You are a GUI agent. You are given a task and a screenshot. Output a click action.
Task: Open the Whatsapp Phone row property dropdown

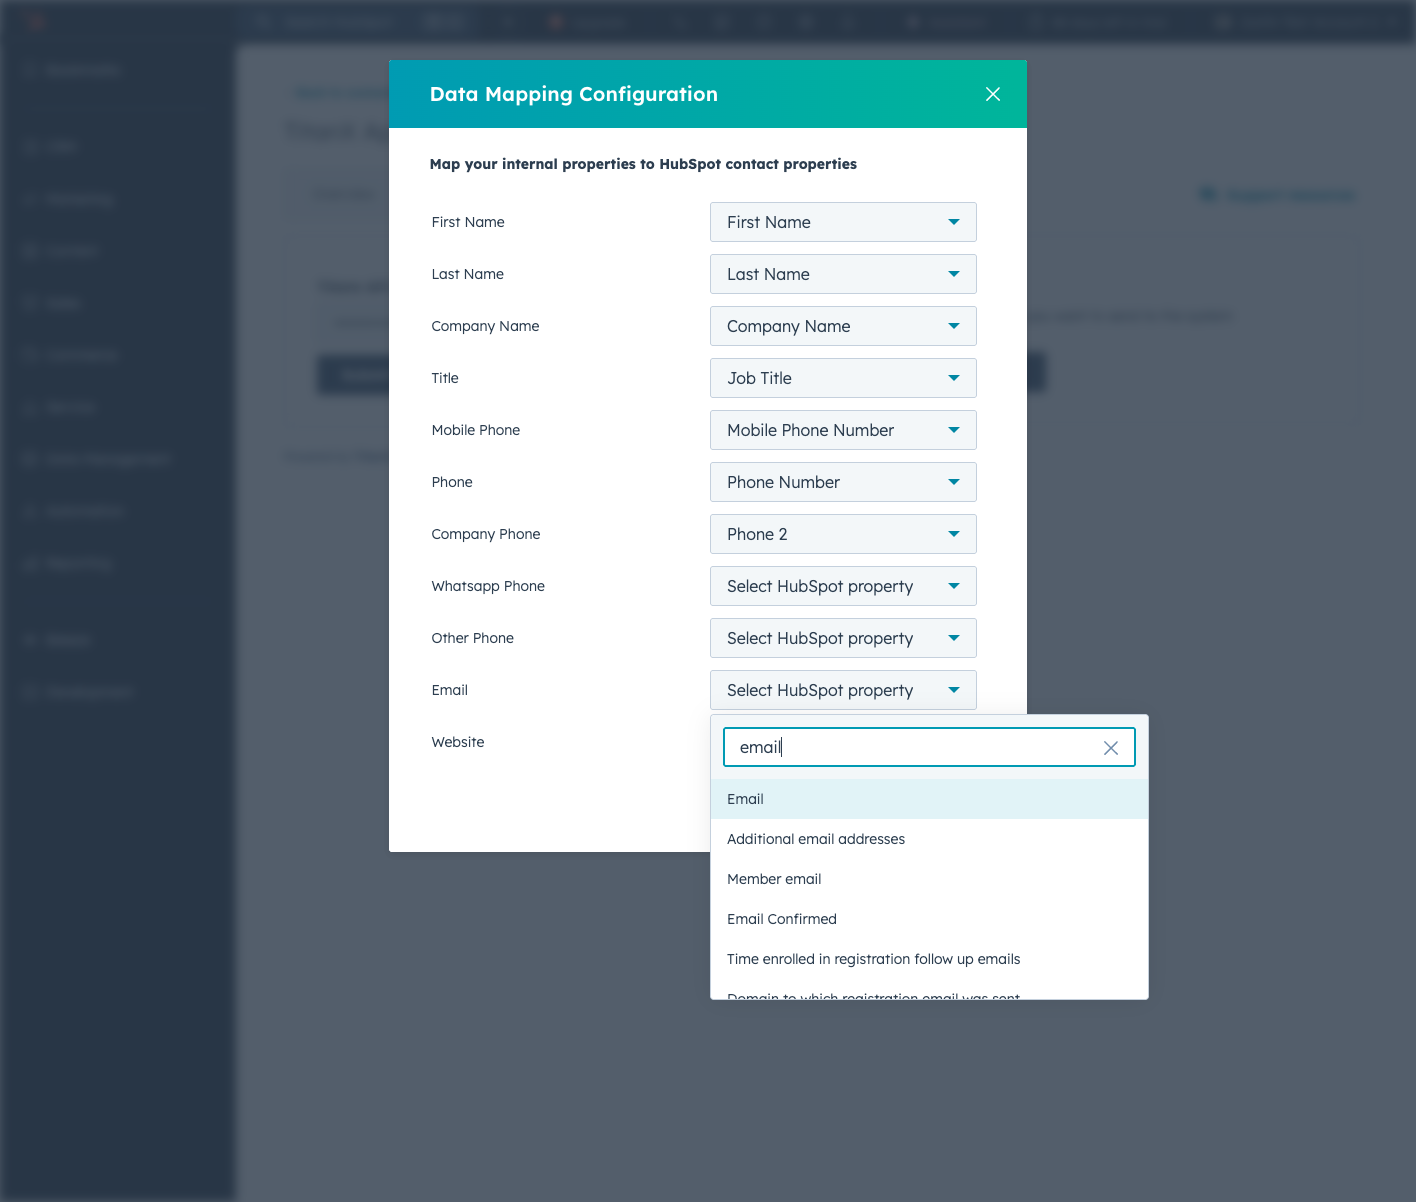click(x=843, y=586)
